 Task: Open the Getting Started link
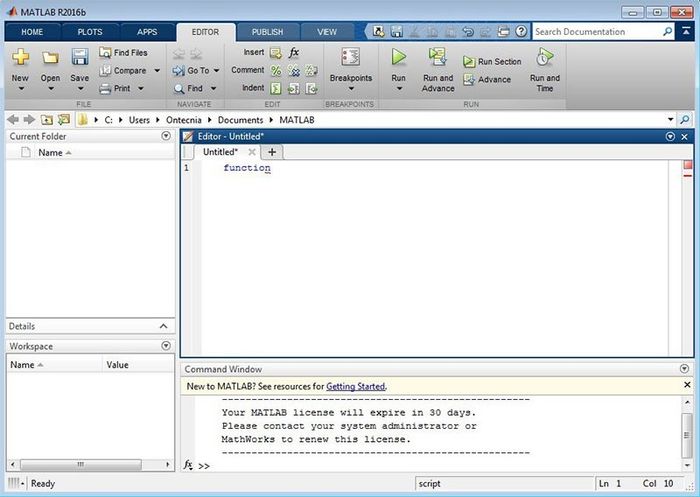tap(355, 386)
